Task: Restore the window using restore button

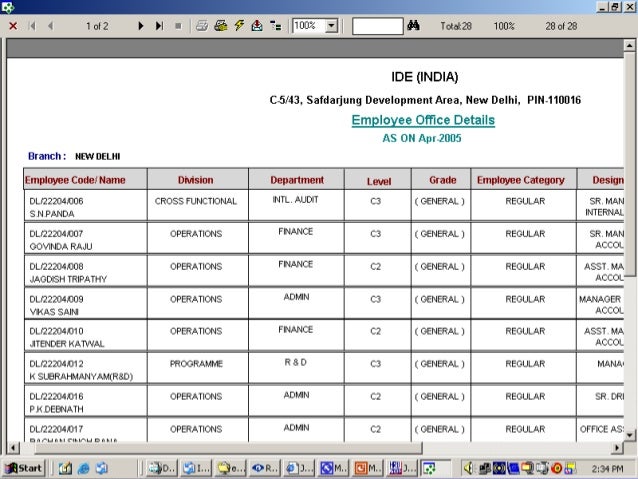Action: (x=615, y=7)
